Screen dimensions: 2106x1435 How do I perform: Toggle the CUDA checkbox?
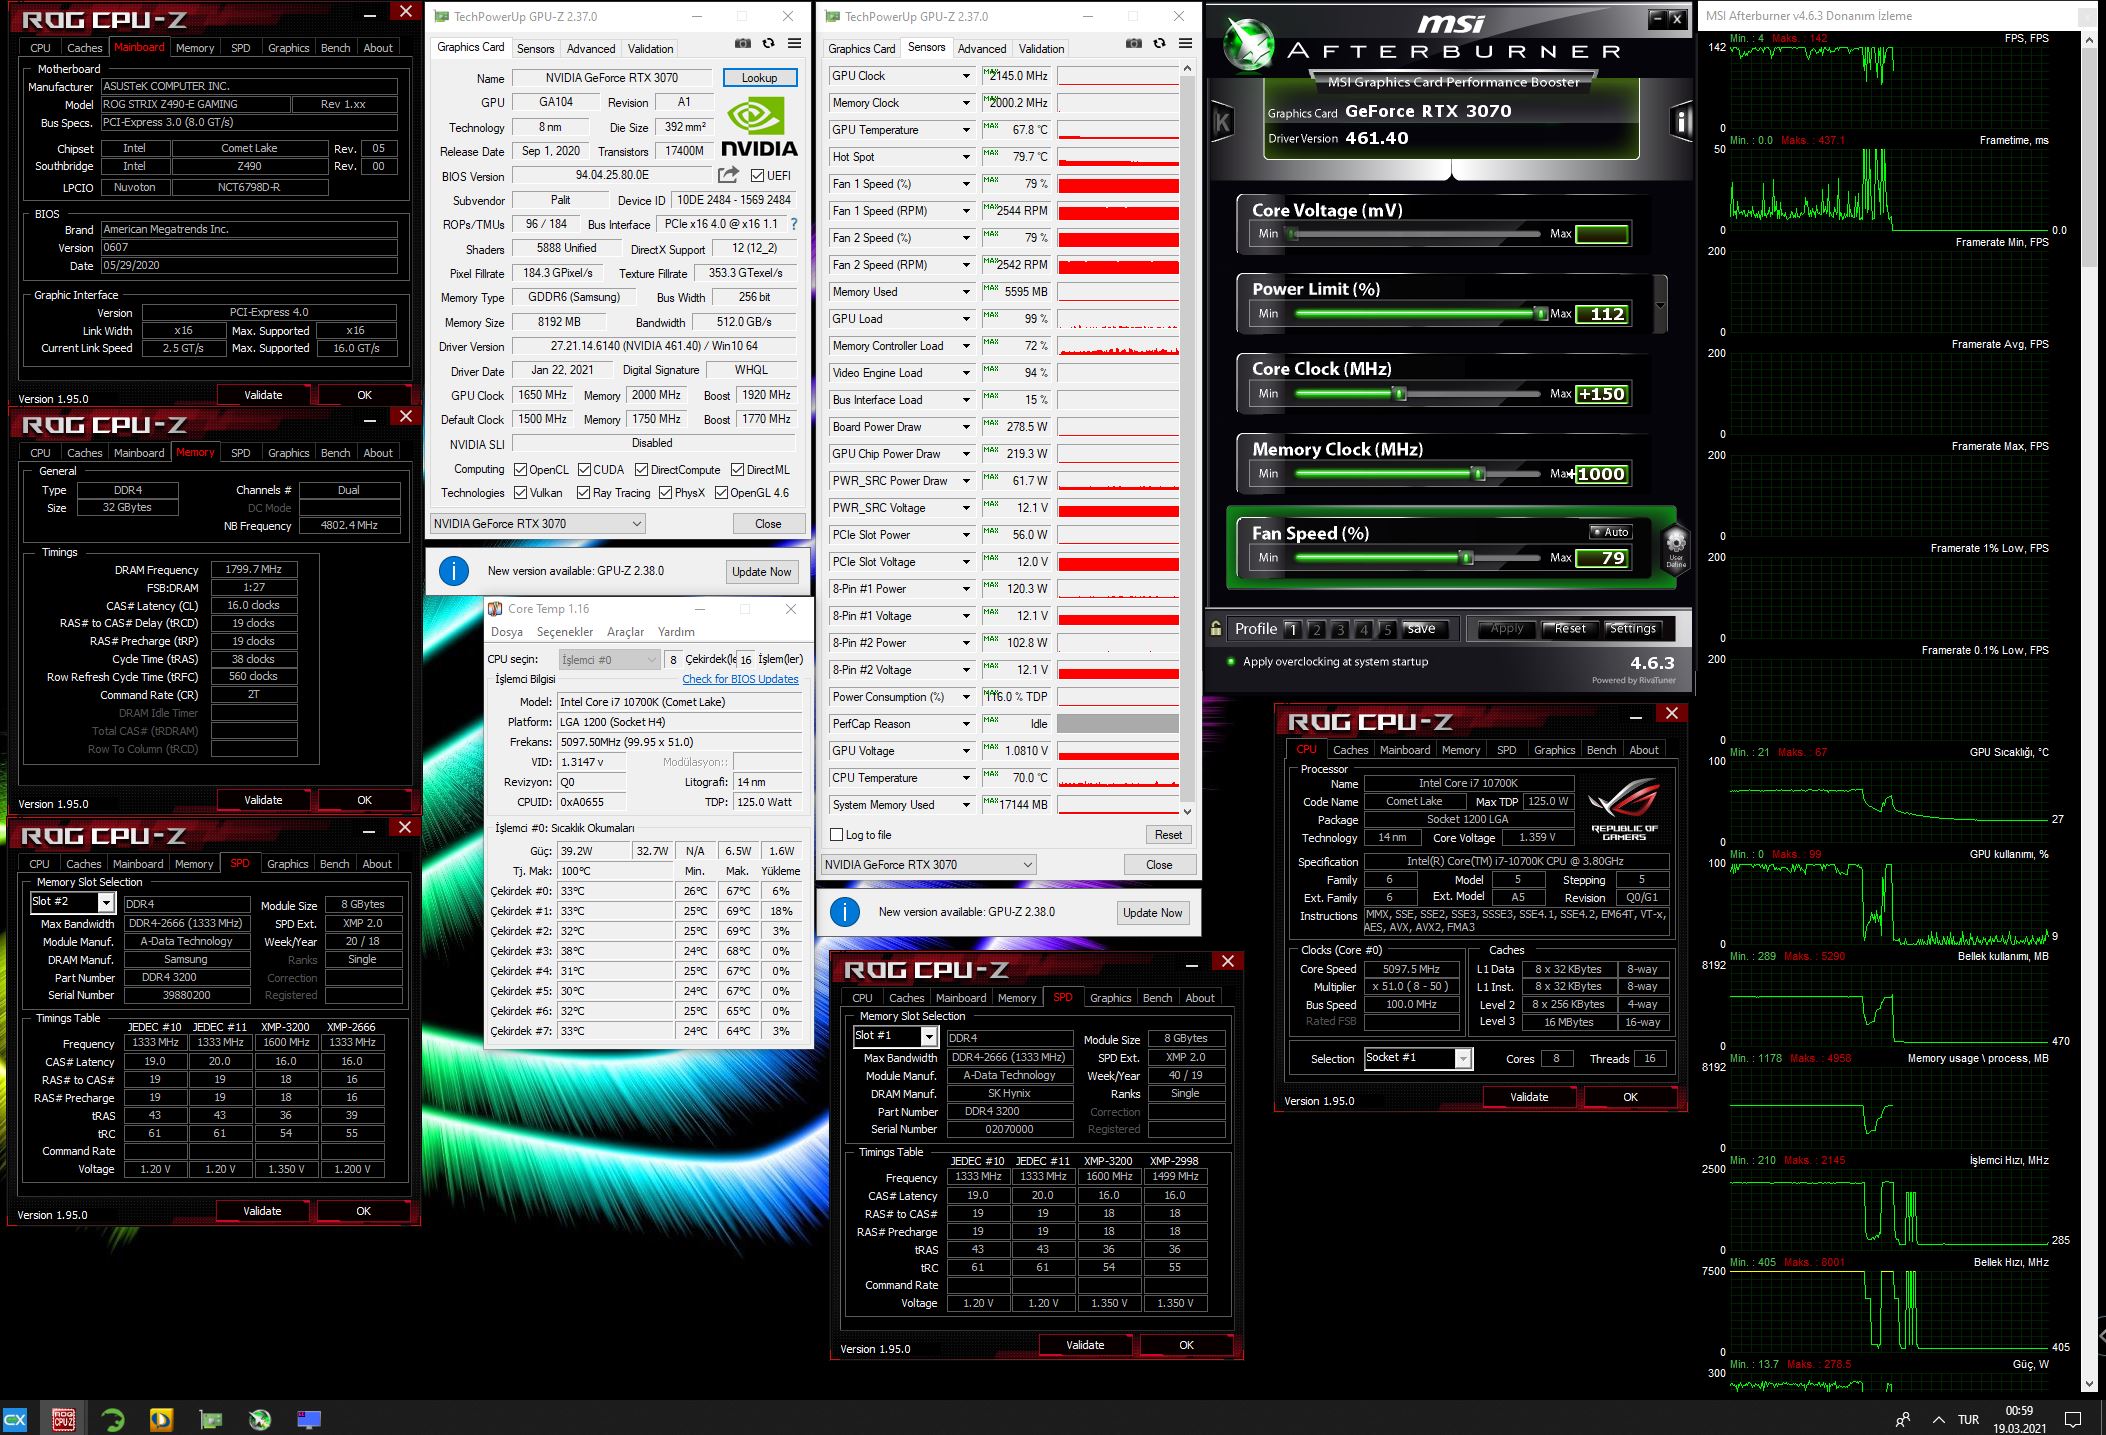coord(584,470)
